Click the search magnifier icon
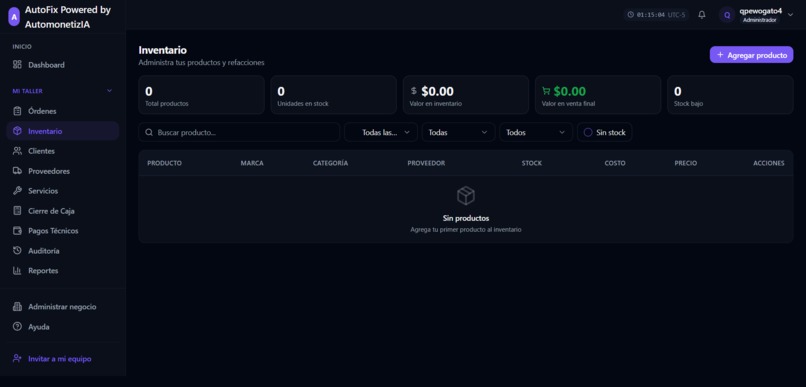The image size is (806, 387). (149, 132)
